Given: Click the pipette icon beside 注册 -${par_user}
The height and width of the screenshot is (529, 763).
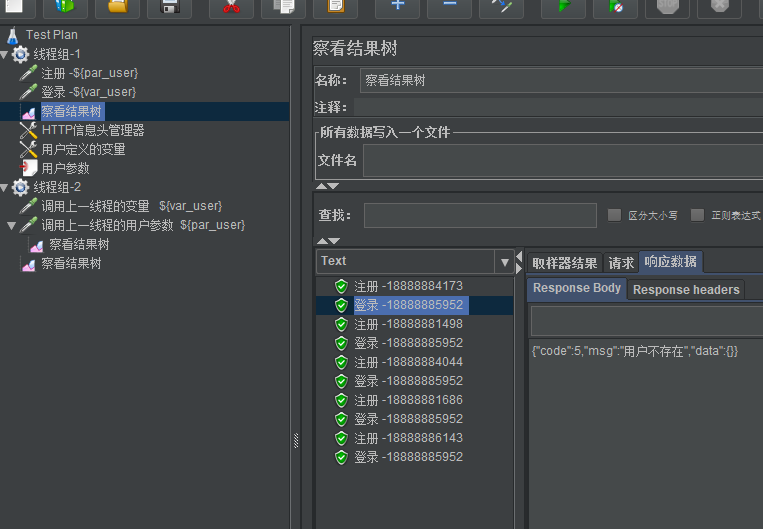Looking at the screenshot, I should tap(28, 73).
